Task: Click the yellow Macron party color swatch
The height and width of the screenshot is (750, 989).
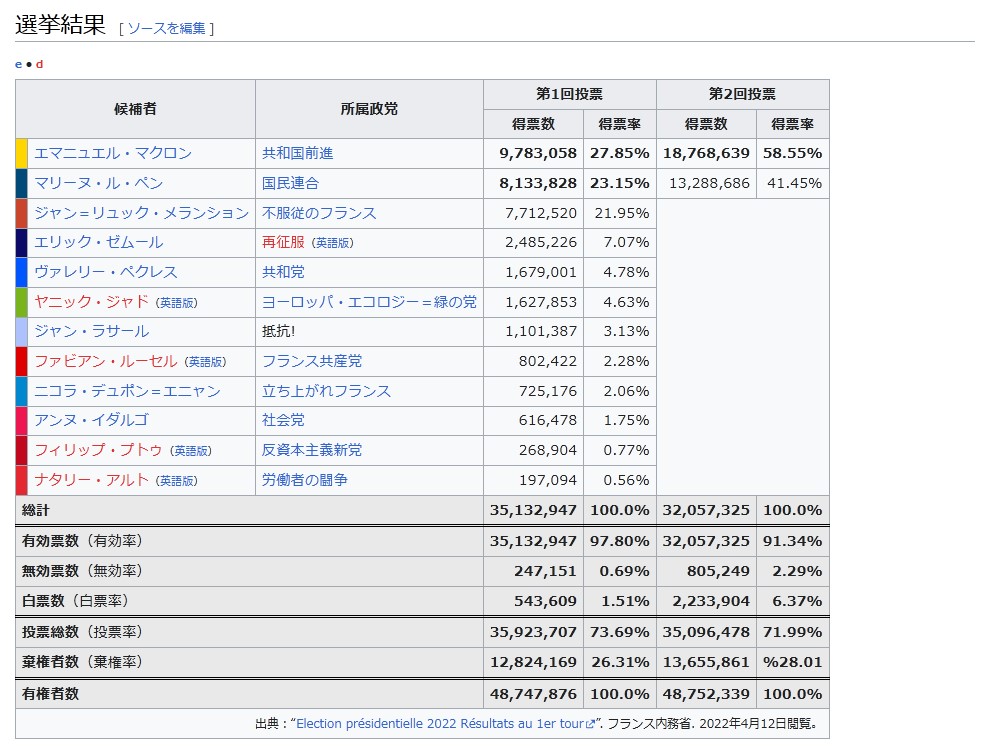Action: [x=22, y=153]
